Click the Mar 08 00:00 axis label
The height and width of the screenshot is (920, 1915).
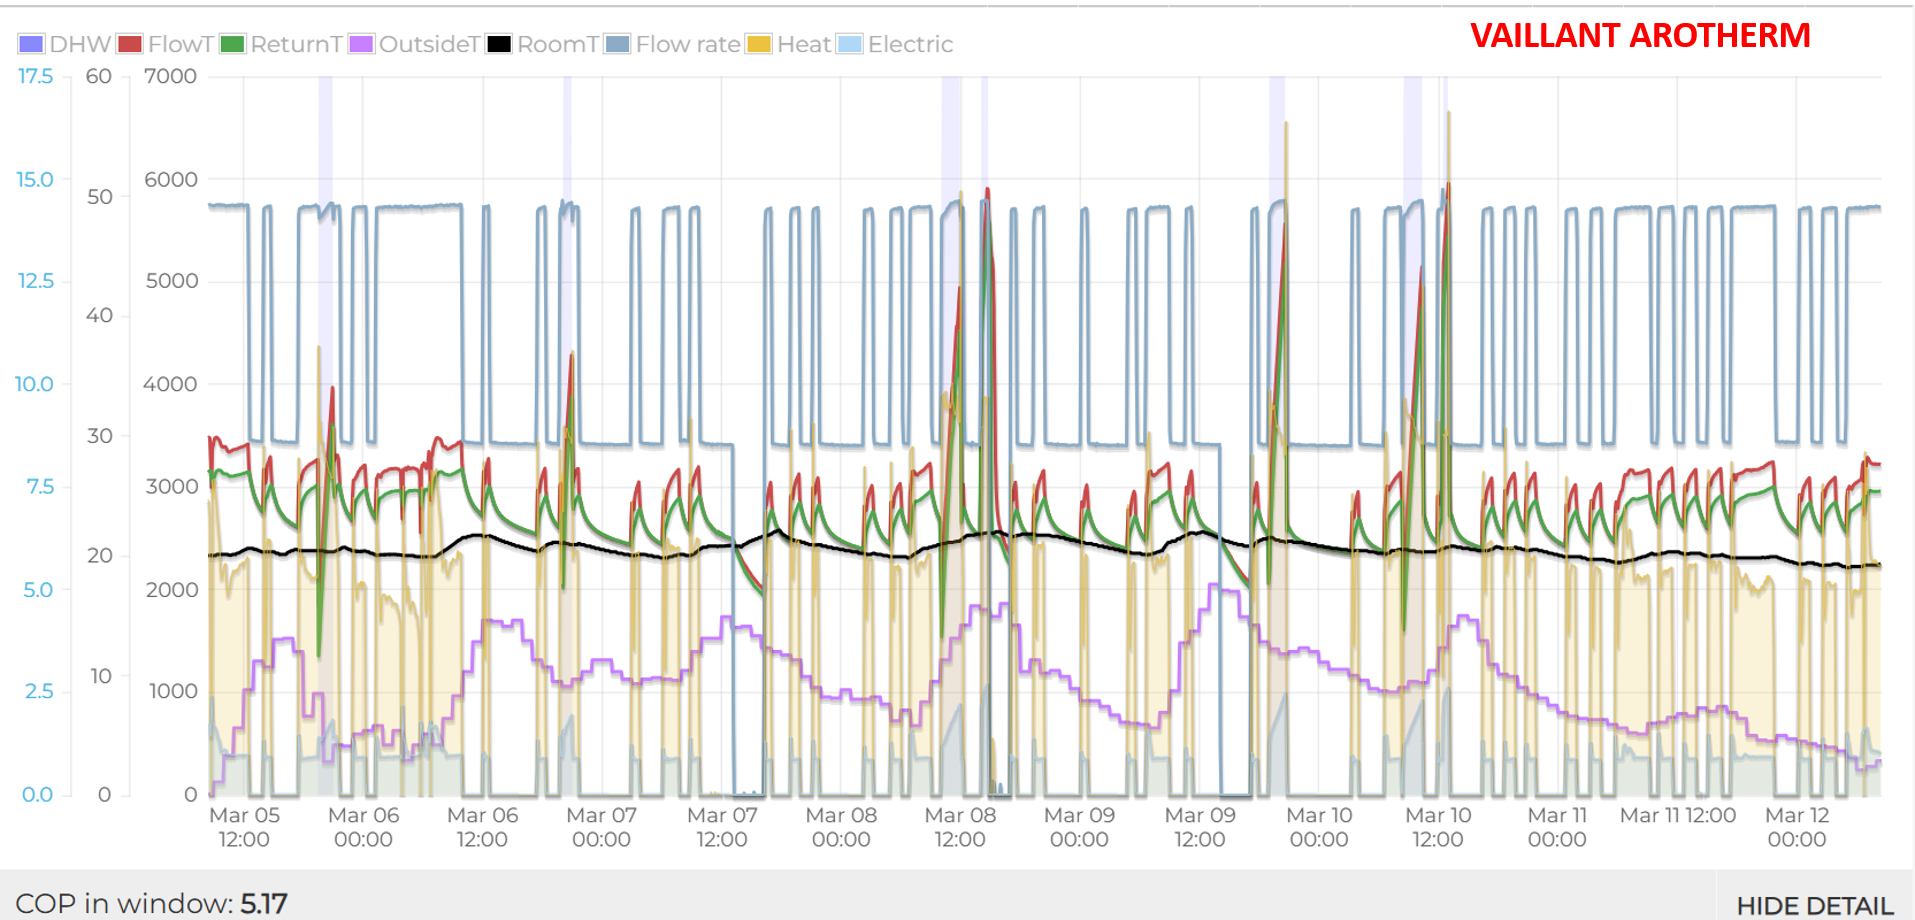tap(841, 827)
